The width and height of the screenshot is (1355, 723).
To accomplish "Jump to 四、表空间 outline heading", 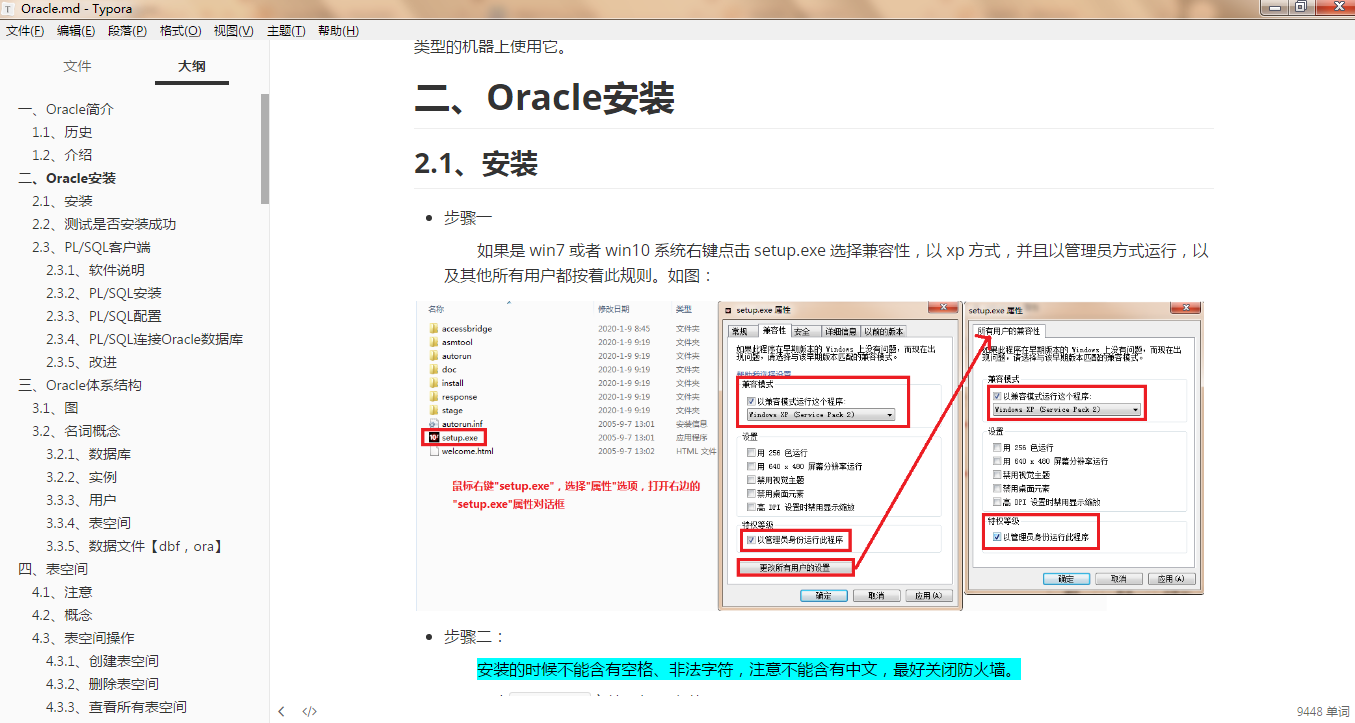I will (x=53, y=569).
